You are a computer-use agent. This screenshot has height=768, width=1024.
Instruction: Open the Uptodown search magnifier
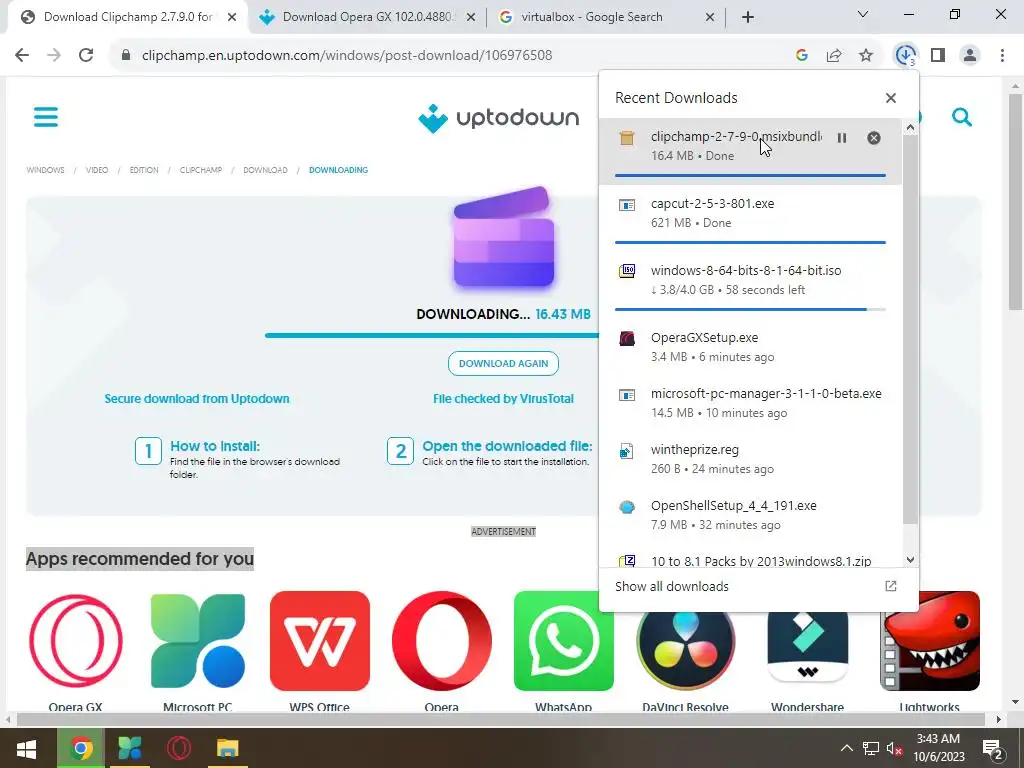[961, 117]
